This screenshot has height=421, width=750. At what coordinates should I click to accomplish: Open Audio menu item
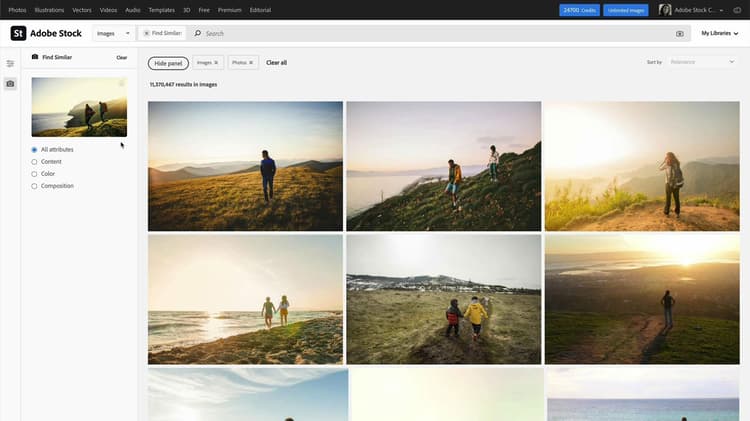point(132,10)
